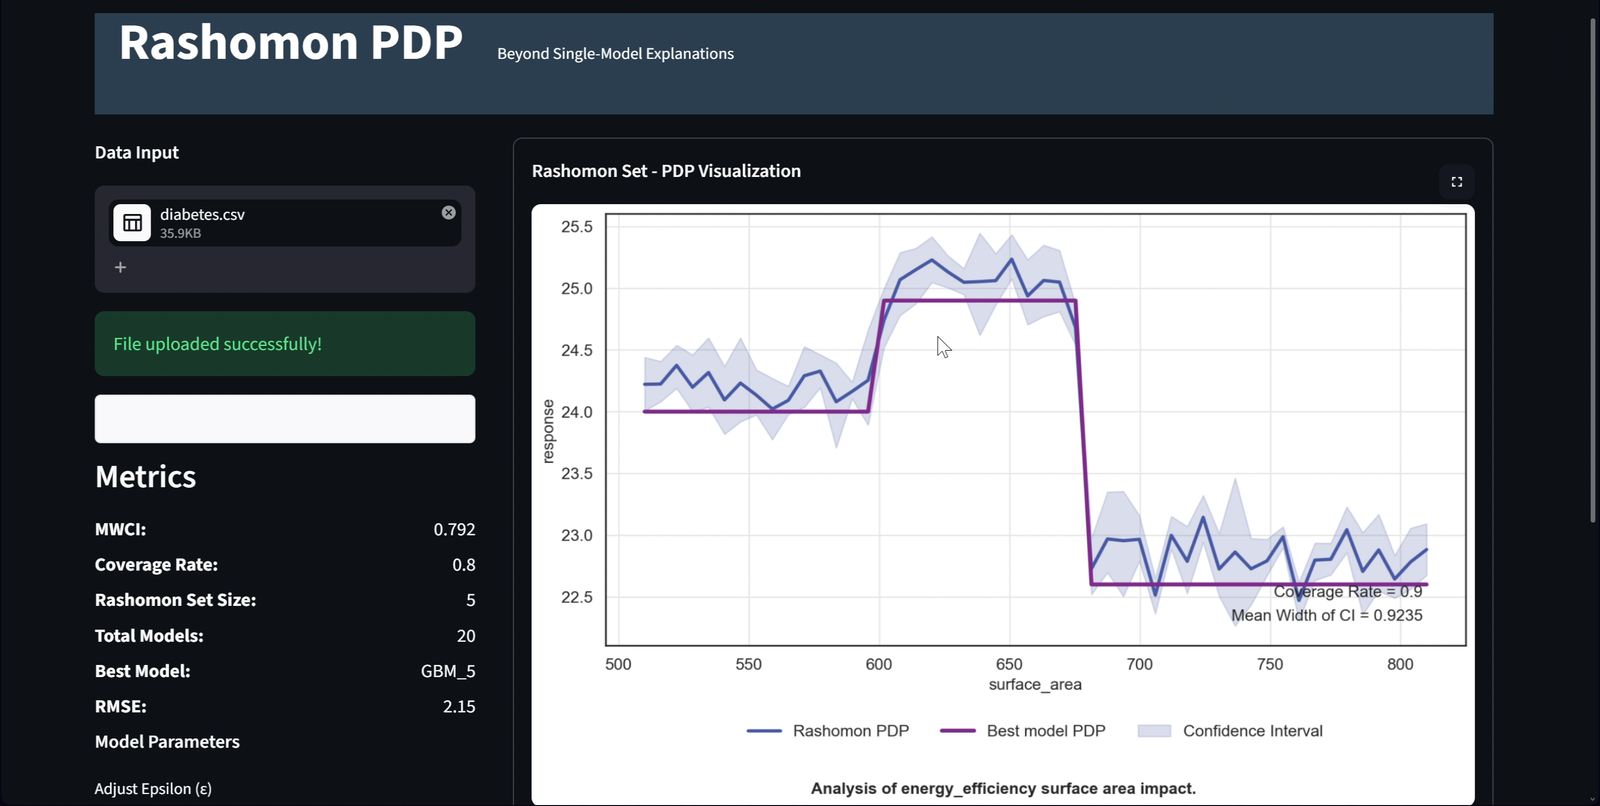
Task: Click the vertical page scrollbar thumb
Action: point(1593,270)
